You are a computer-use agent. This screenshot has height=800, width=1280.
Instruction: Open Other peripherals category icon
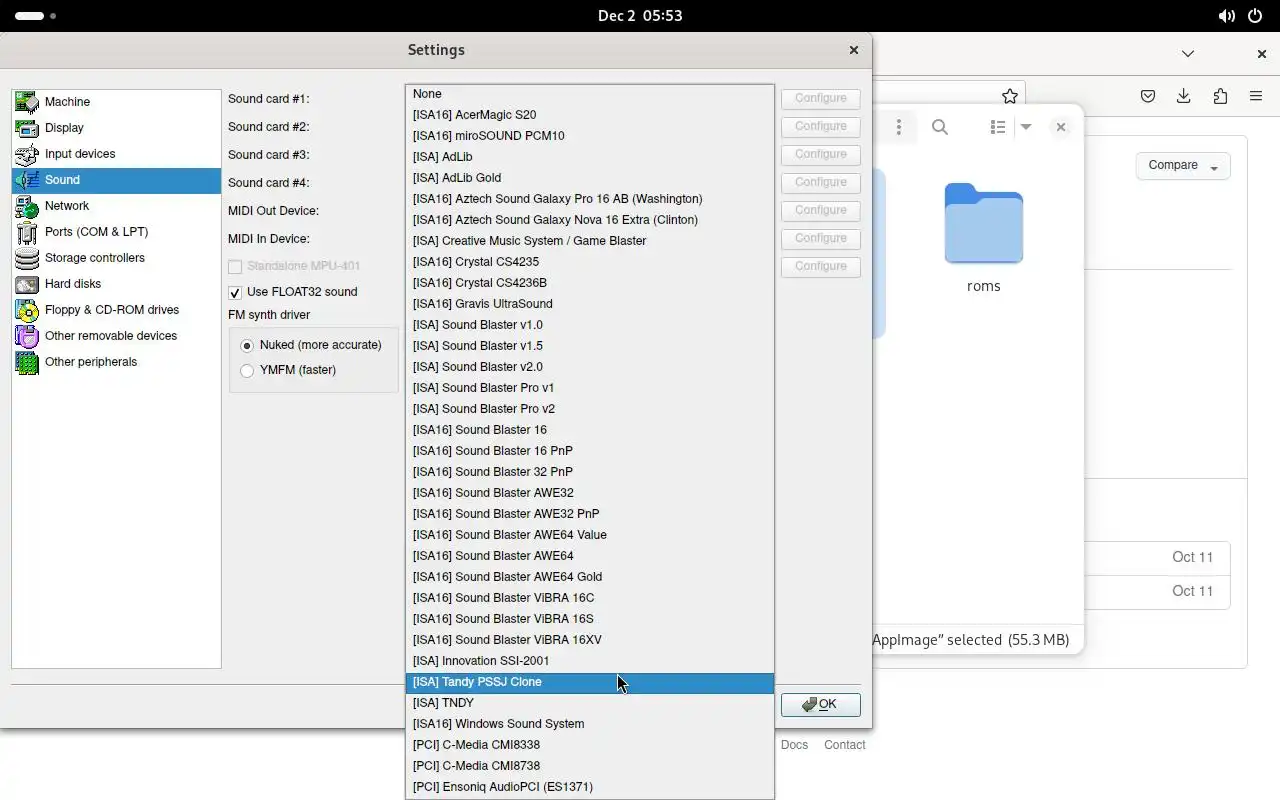pos(27,362)
